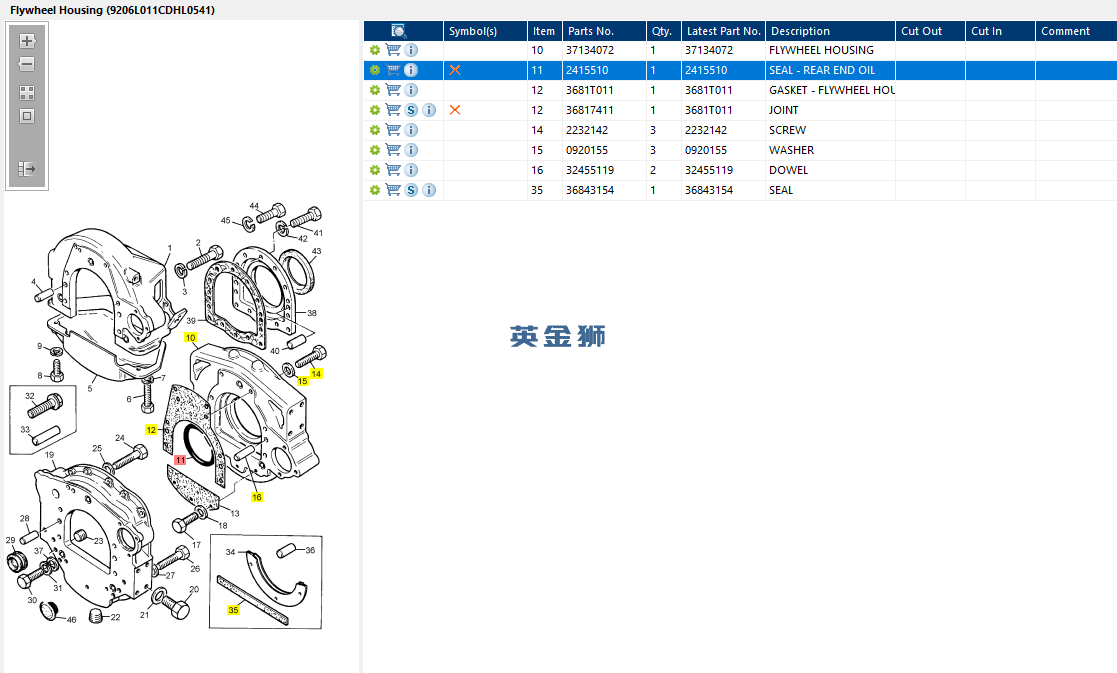Add JOINT 36817411 to cart

[393, 110]
